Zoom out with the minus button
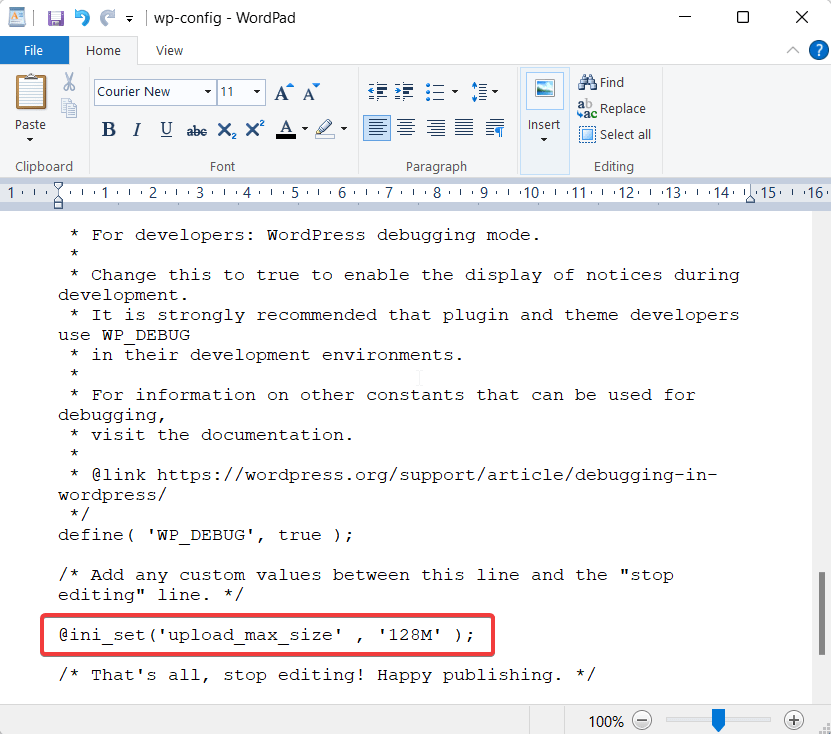831x734 pixels. point(642,721)
